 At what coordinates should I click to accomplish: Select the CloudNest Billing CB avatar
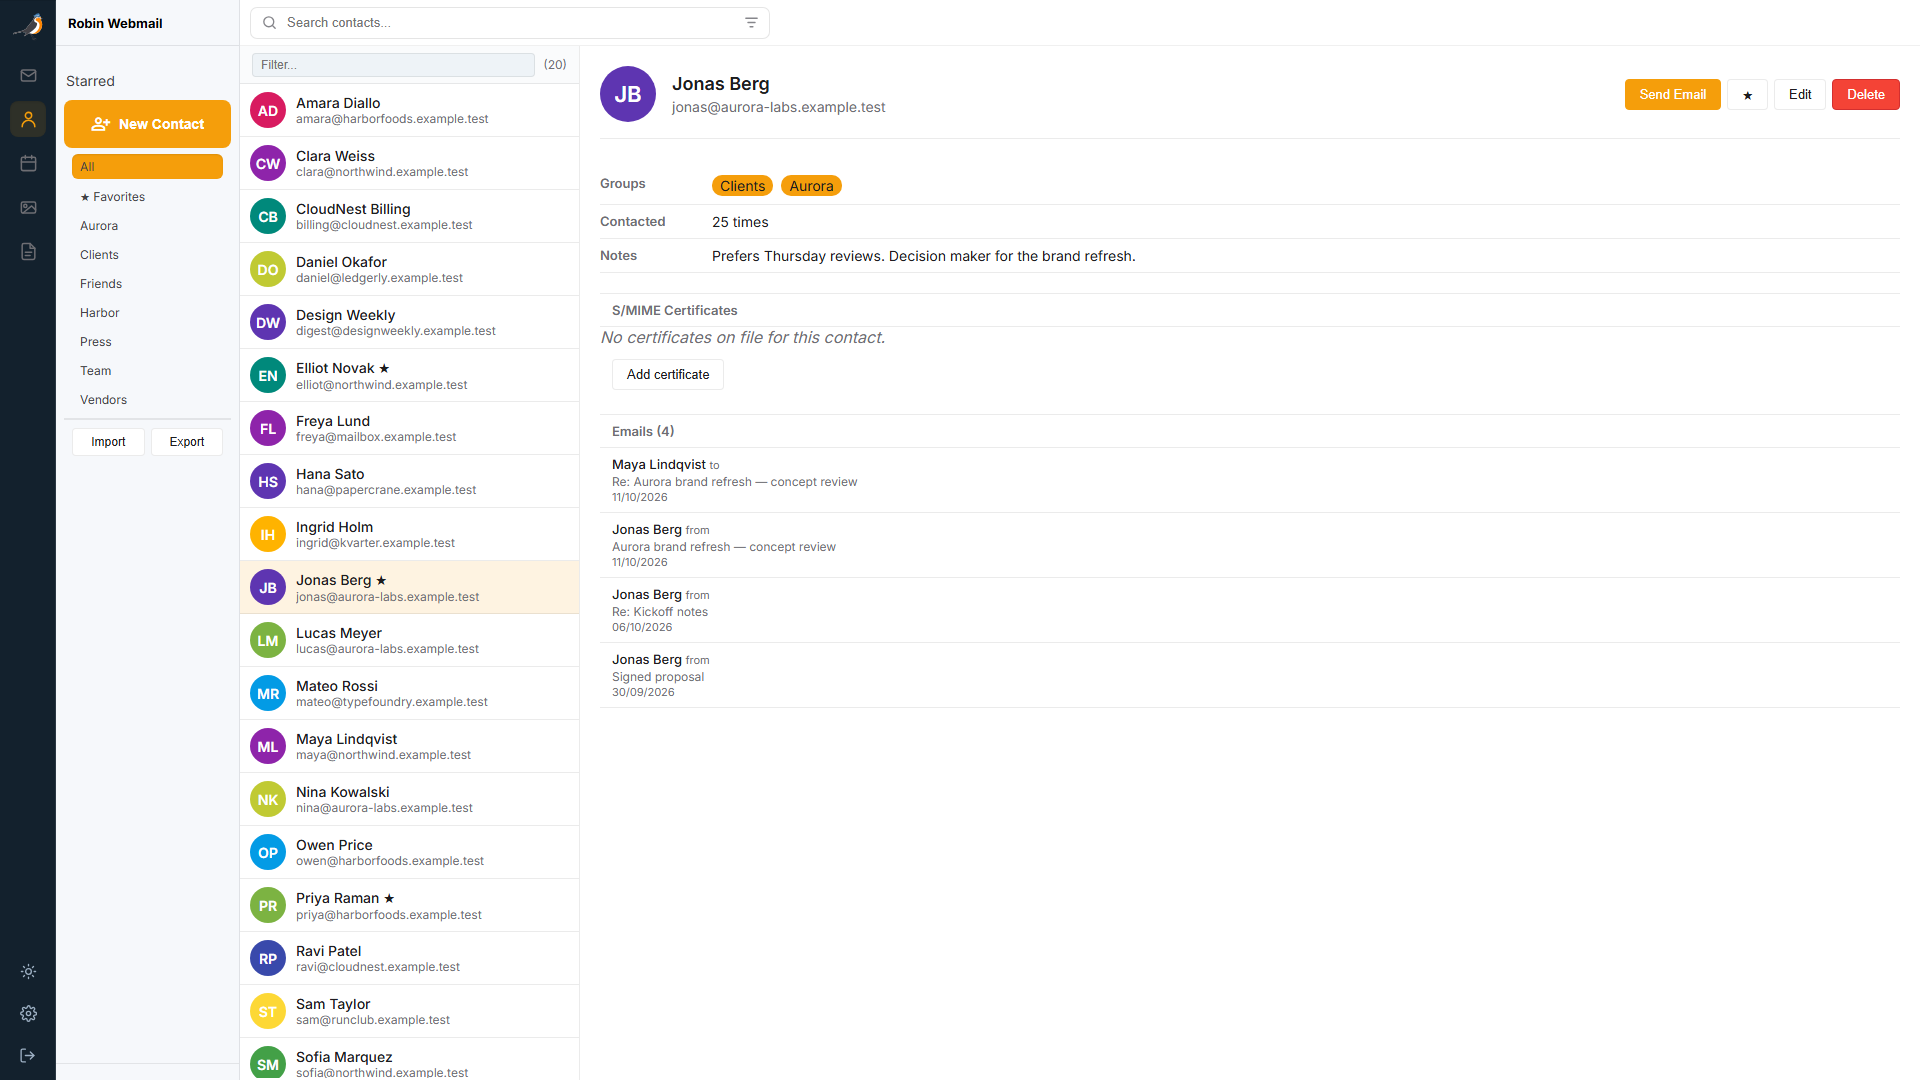(x=268, y=217)
